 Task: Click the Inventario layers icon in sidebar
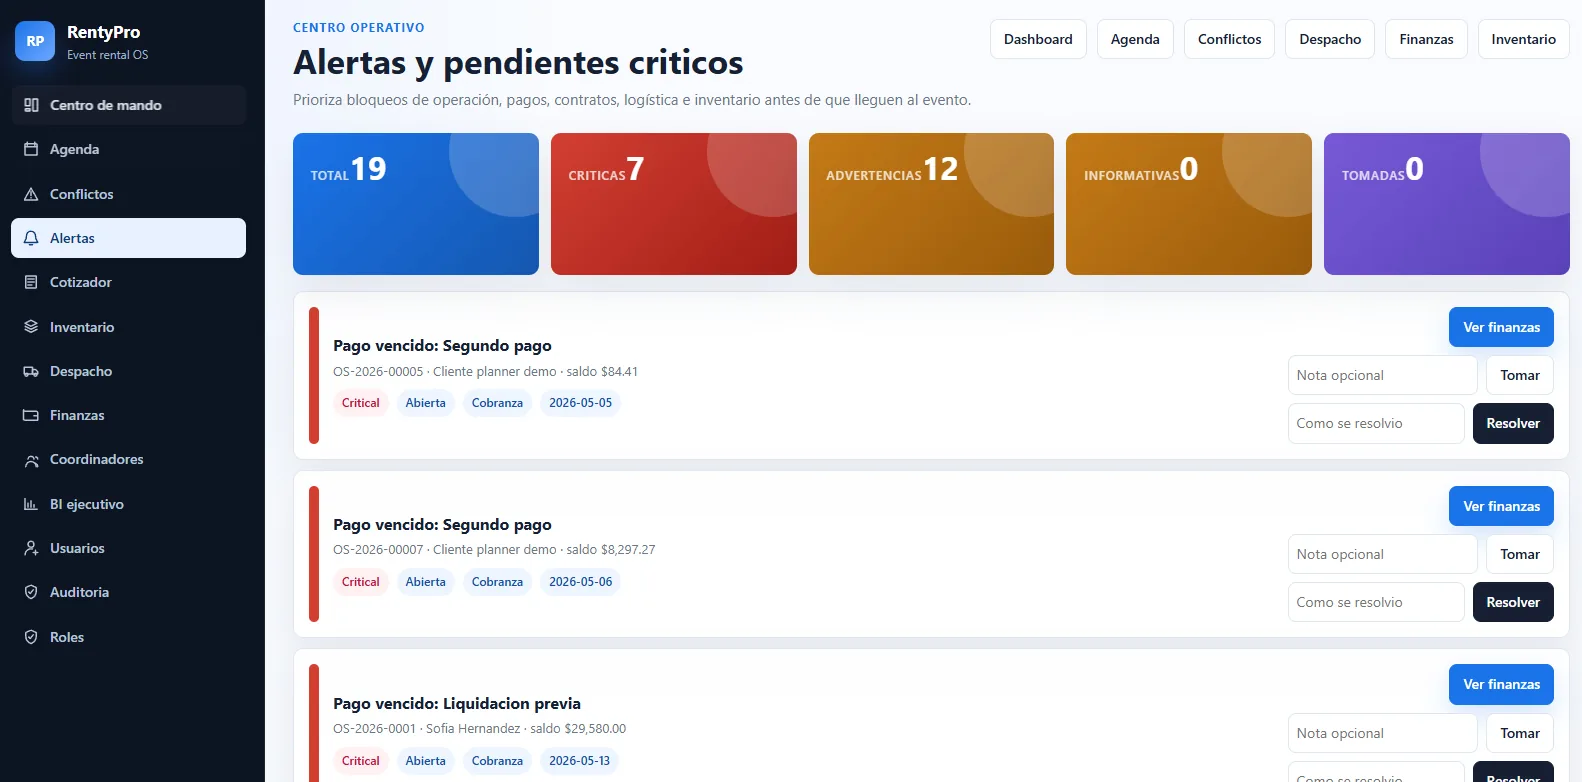[31, 327]
